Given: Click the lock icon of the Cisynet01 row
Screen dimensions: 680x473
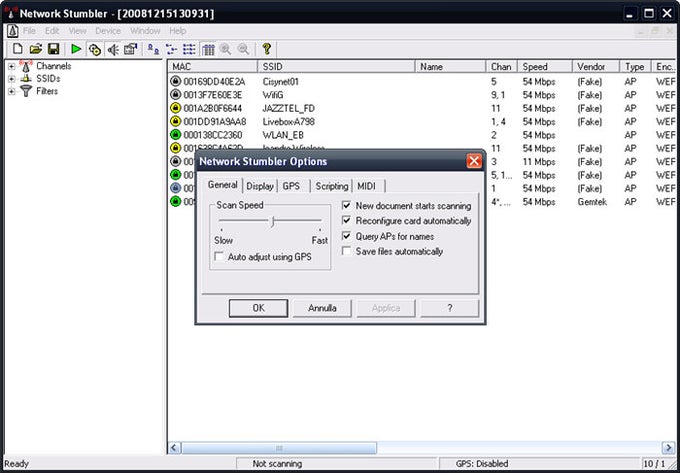Looking at the screenshot, I should [175, 81].
